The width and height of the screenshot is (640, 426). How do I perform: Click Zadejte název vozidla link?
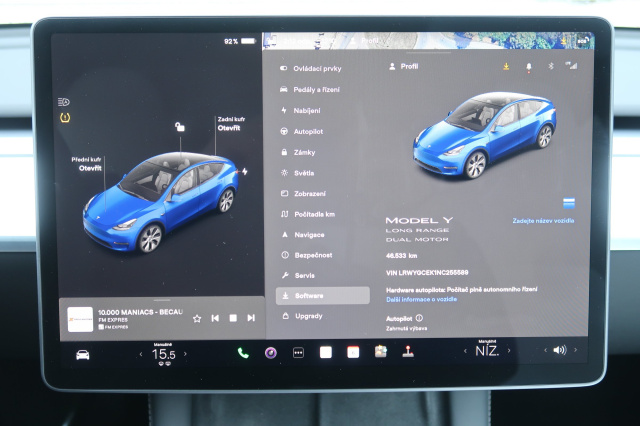(x=543, y=220)
